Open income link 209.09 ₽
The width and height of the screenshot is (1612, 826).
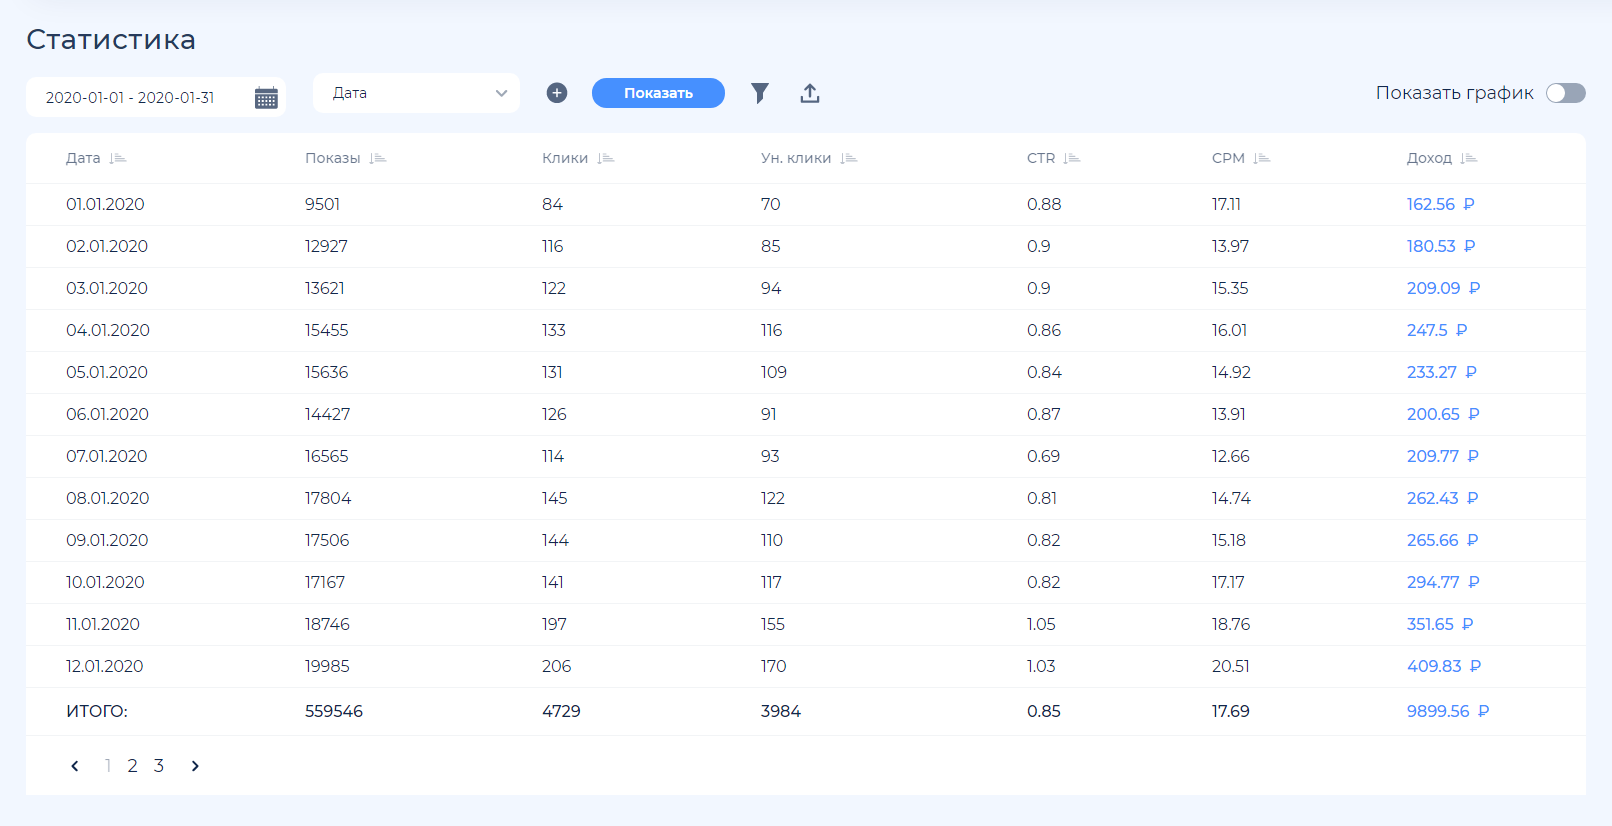tap(1443, 288)
